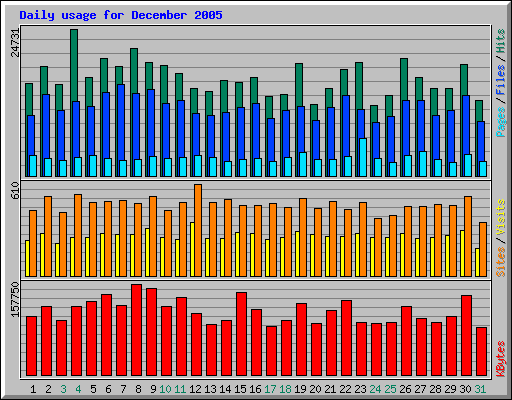Click the orange visits bar for day 12

(198, 230)
